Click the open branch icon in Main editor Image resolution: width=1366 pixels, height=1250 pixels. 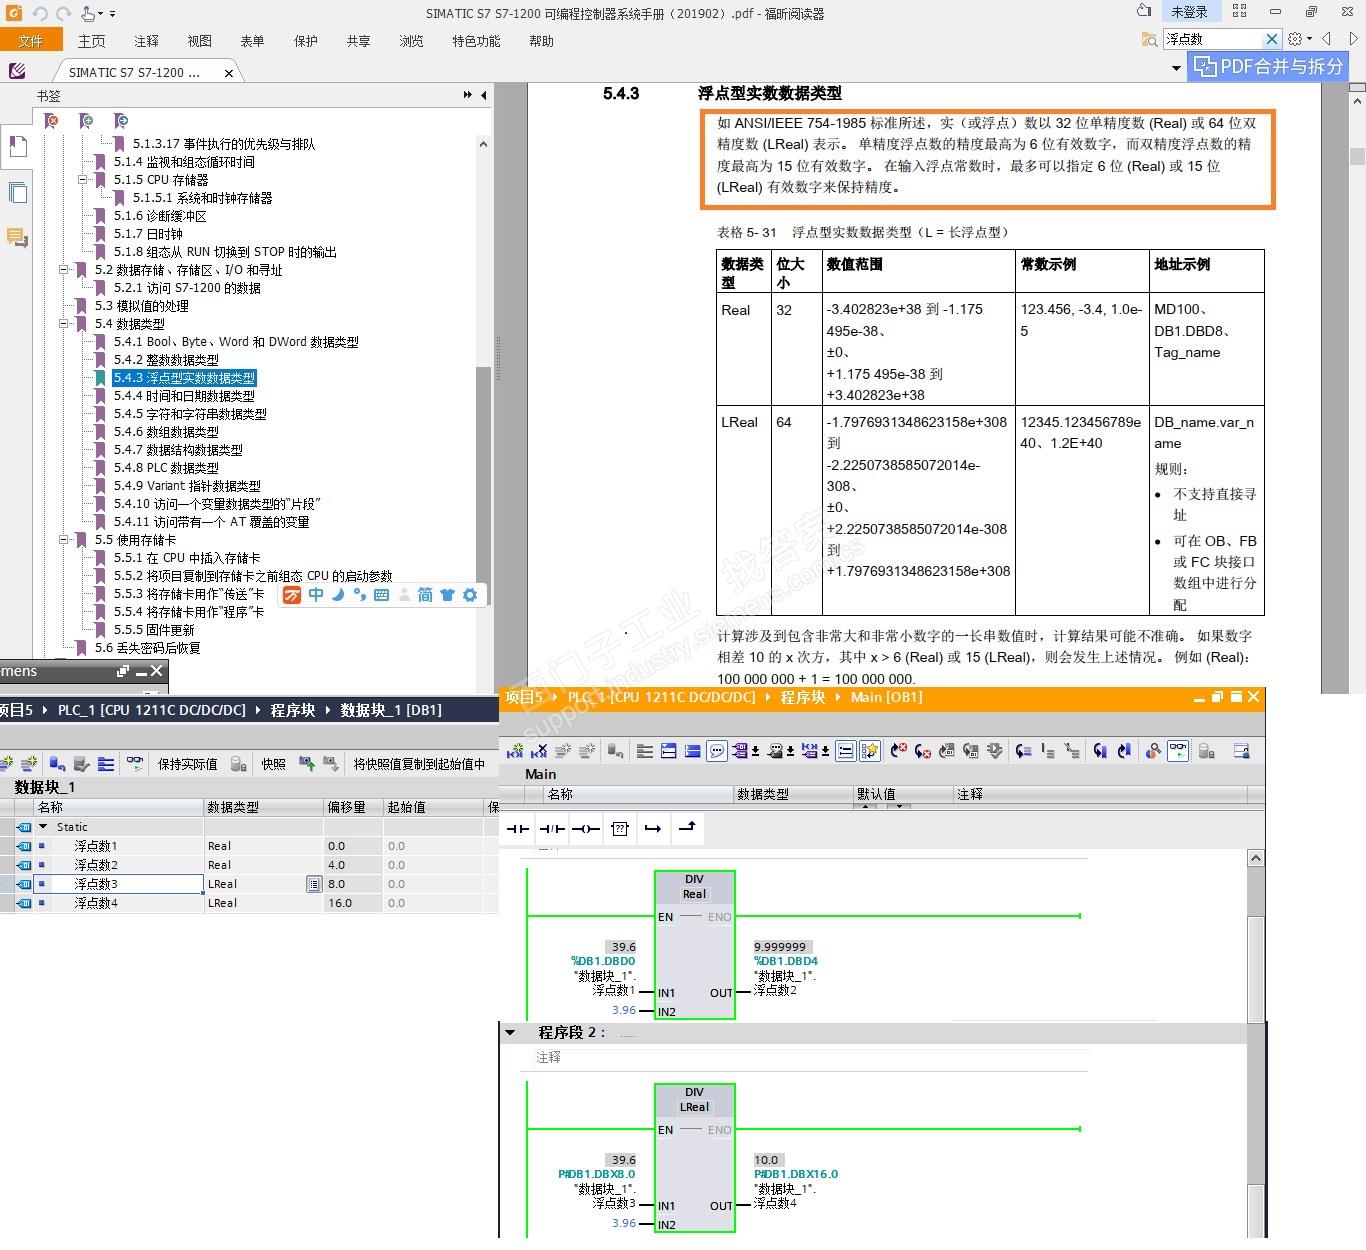pyautogui.click(x=653, y=828)
